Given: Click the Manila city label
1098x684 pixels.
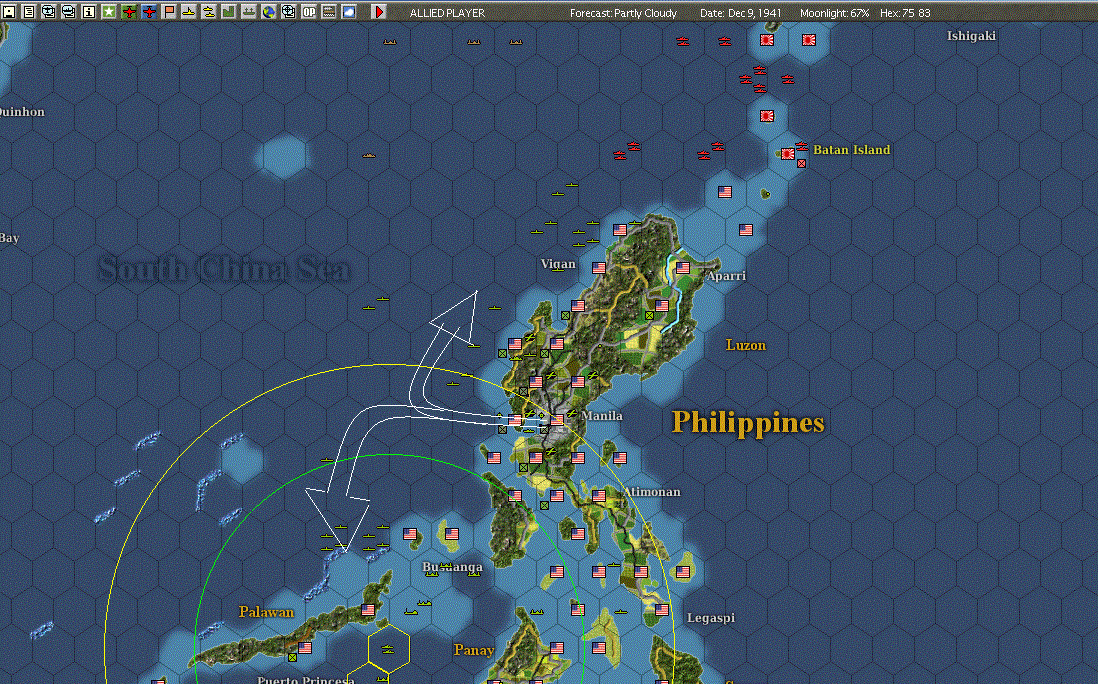Looking at the screenshot, I should click(602, 416).
